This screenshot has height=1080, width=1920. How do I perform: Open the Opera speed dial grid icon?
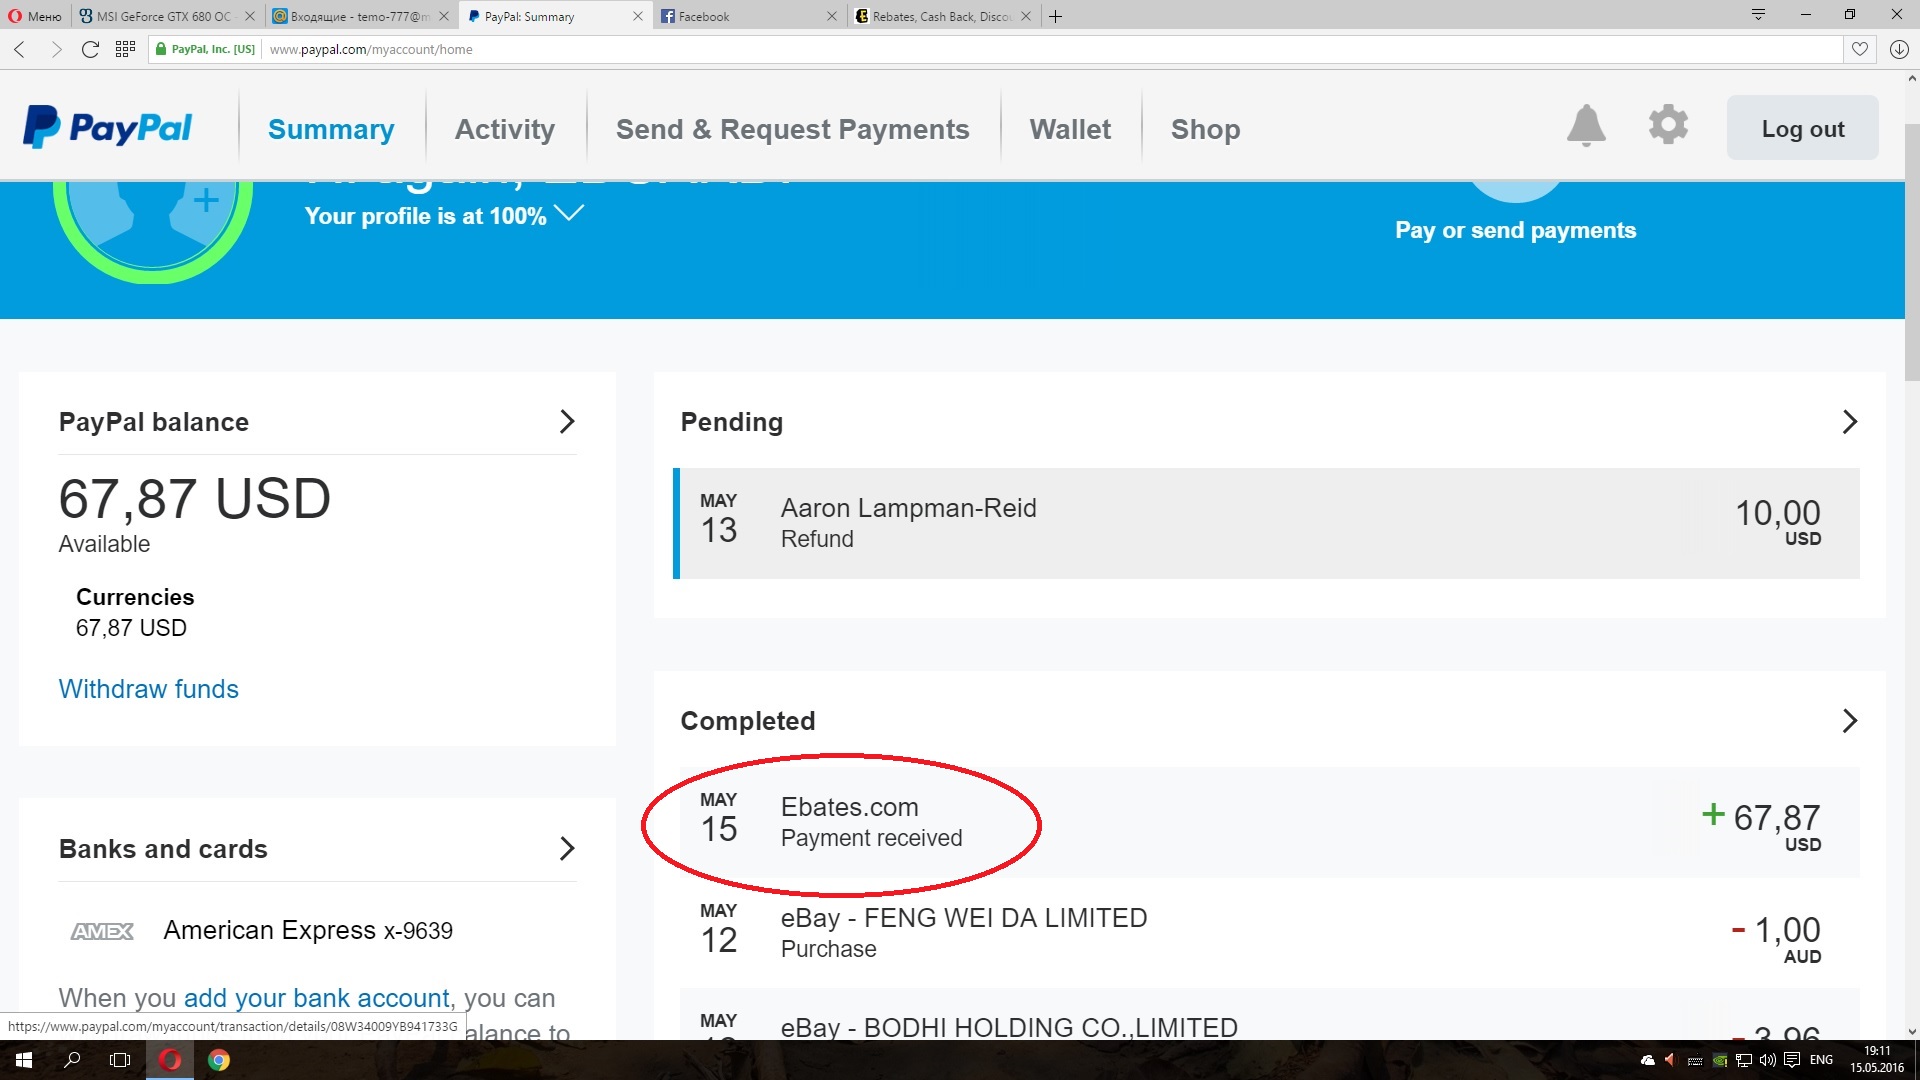(125, 49)
